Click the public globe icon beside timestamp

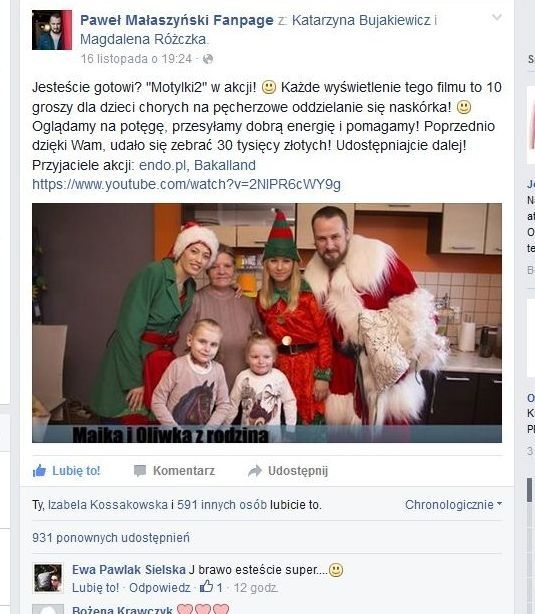coord(208,59)
